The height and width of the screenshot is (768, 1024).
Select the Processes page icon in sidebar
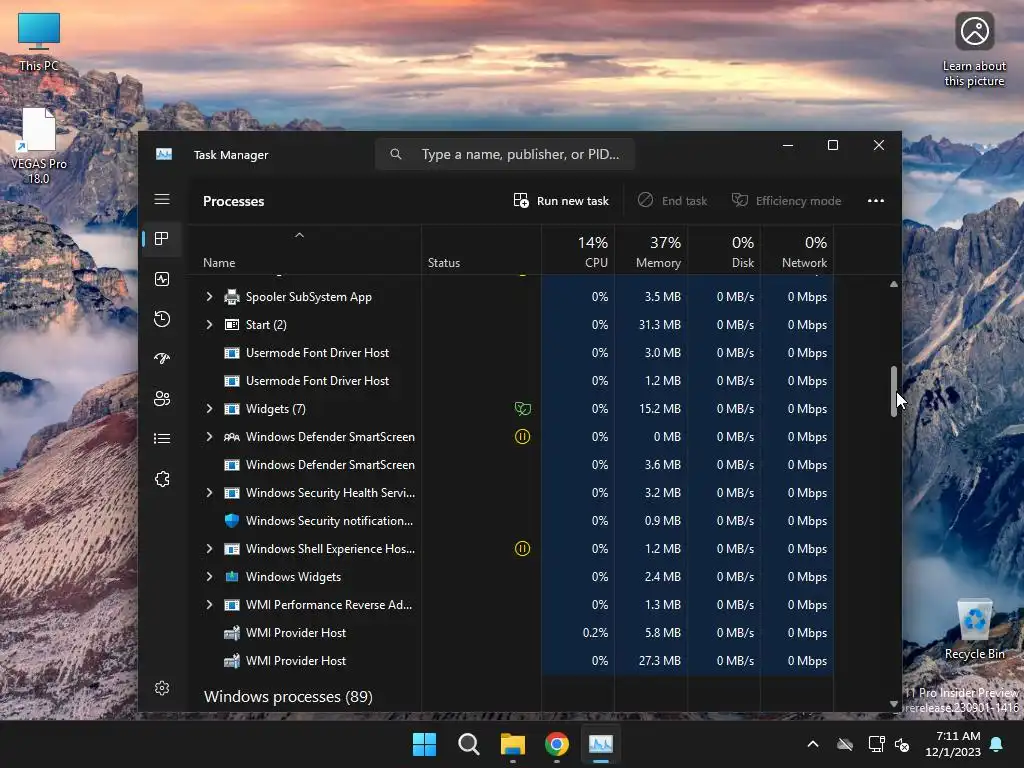[x=162, y=238]
